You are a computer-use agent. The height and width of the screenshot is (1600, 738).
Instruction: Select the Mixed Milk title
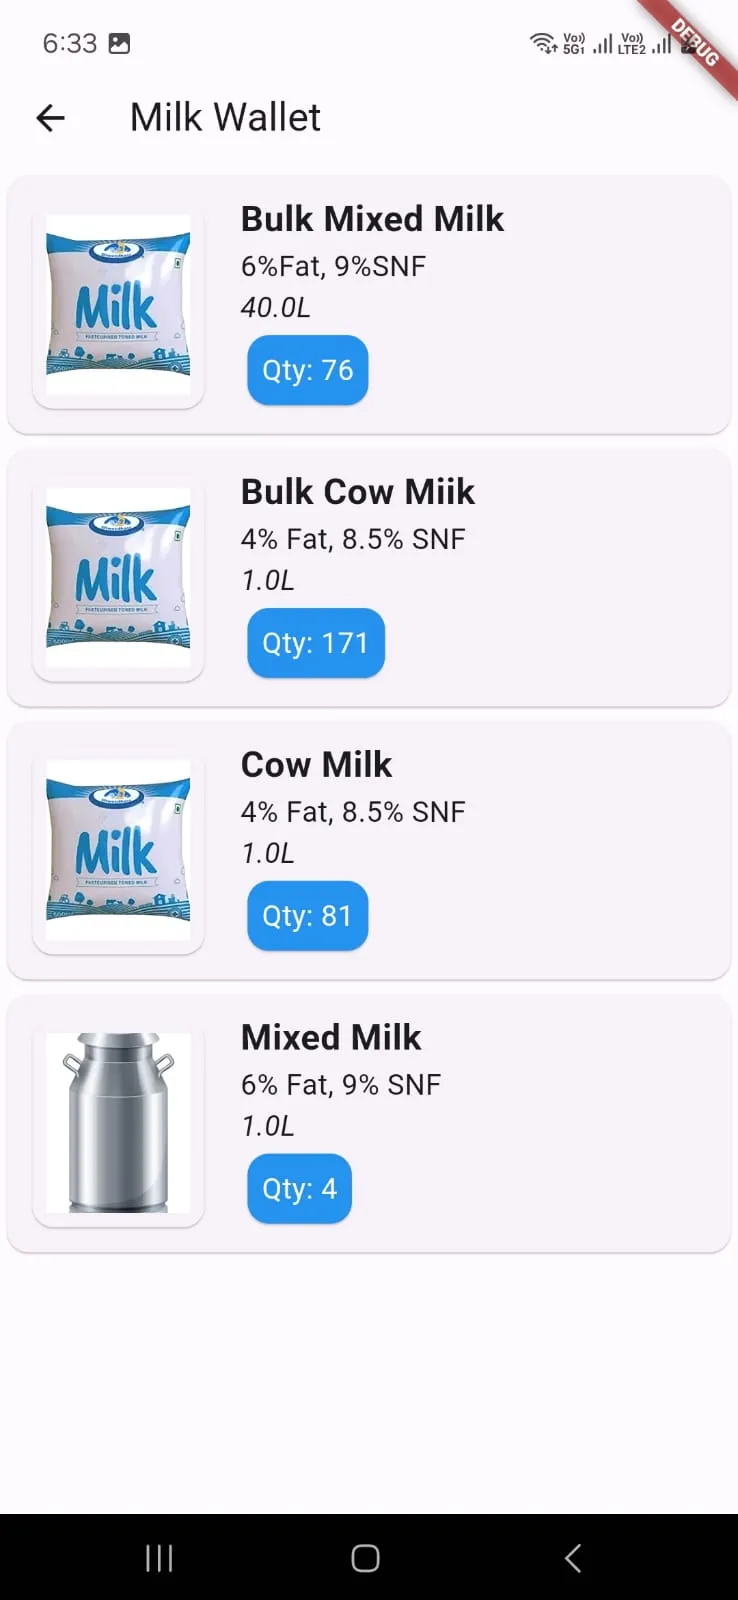click(x=331, y=1038)
